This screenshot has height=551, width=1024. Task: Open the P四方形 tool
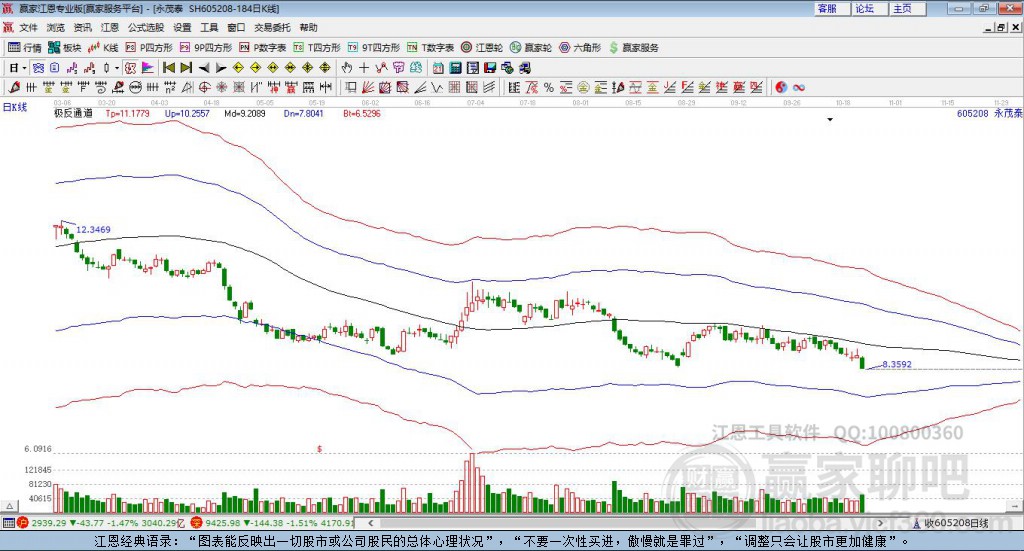point(149,48)
